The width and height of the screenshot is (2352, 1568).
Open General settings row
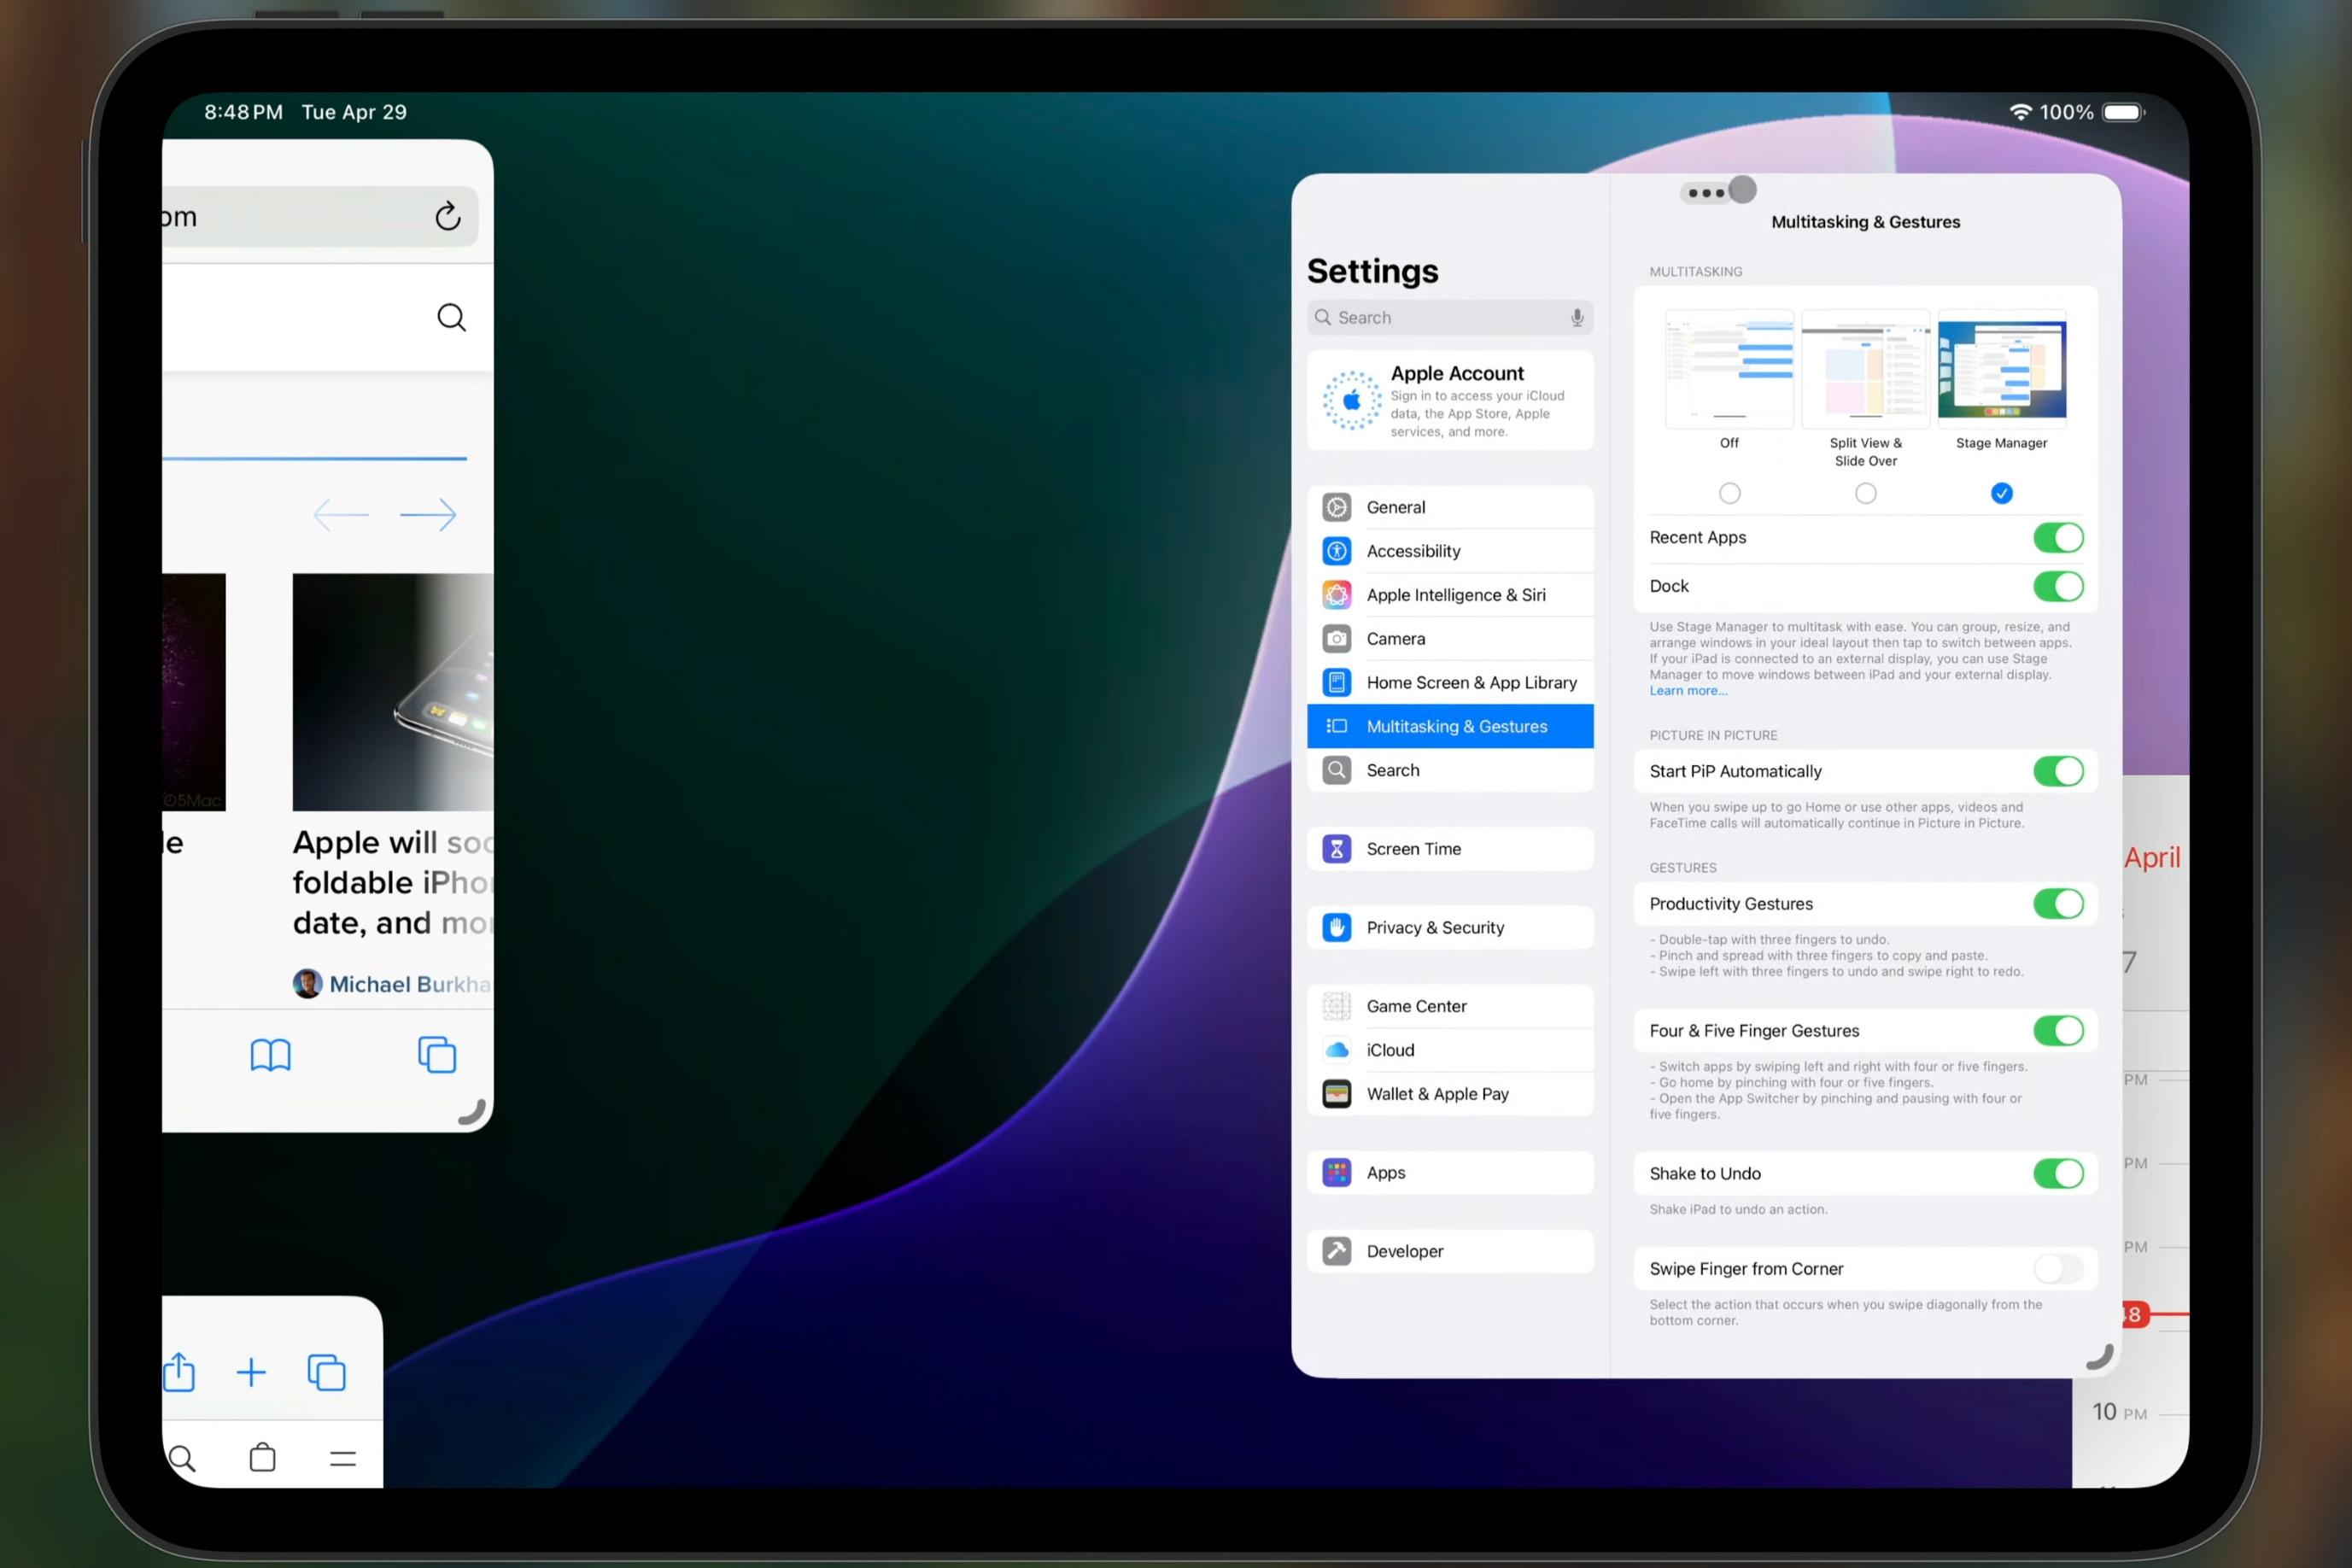(1450, 507)
